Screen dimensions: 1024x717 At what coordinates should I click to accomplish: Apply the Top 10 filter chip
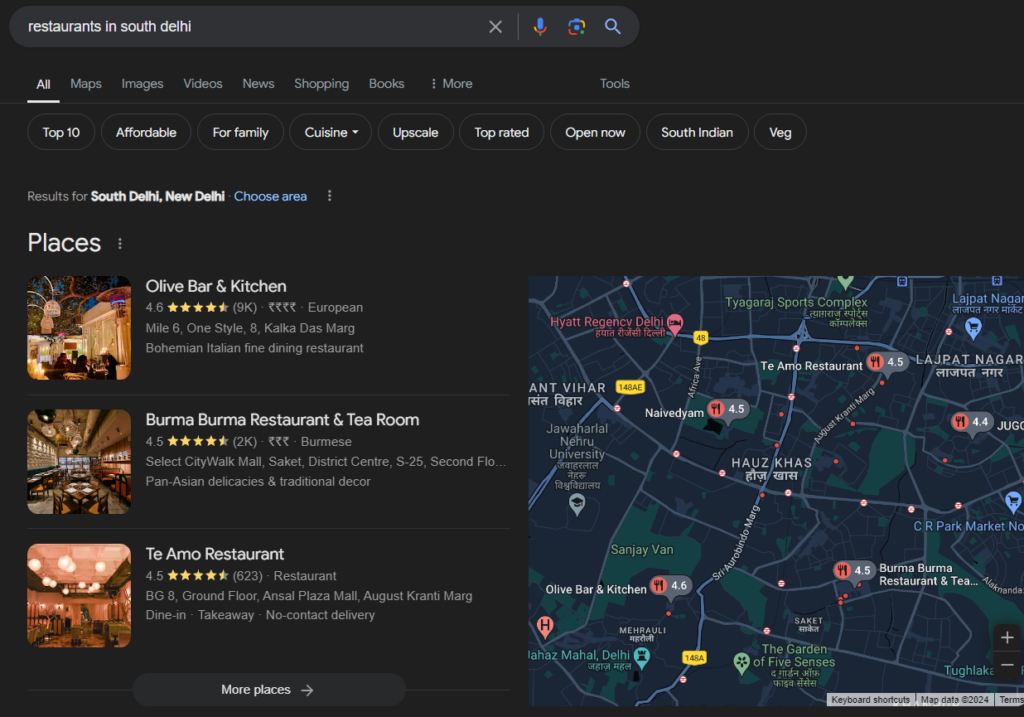[x=61, y=133]
